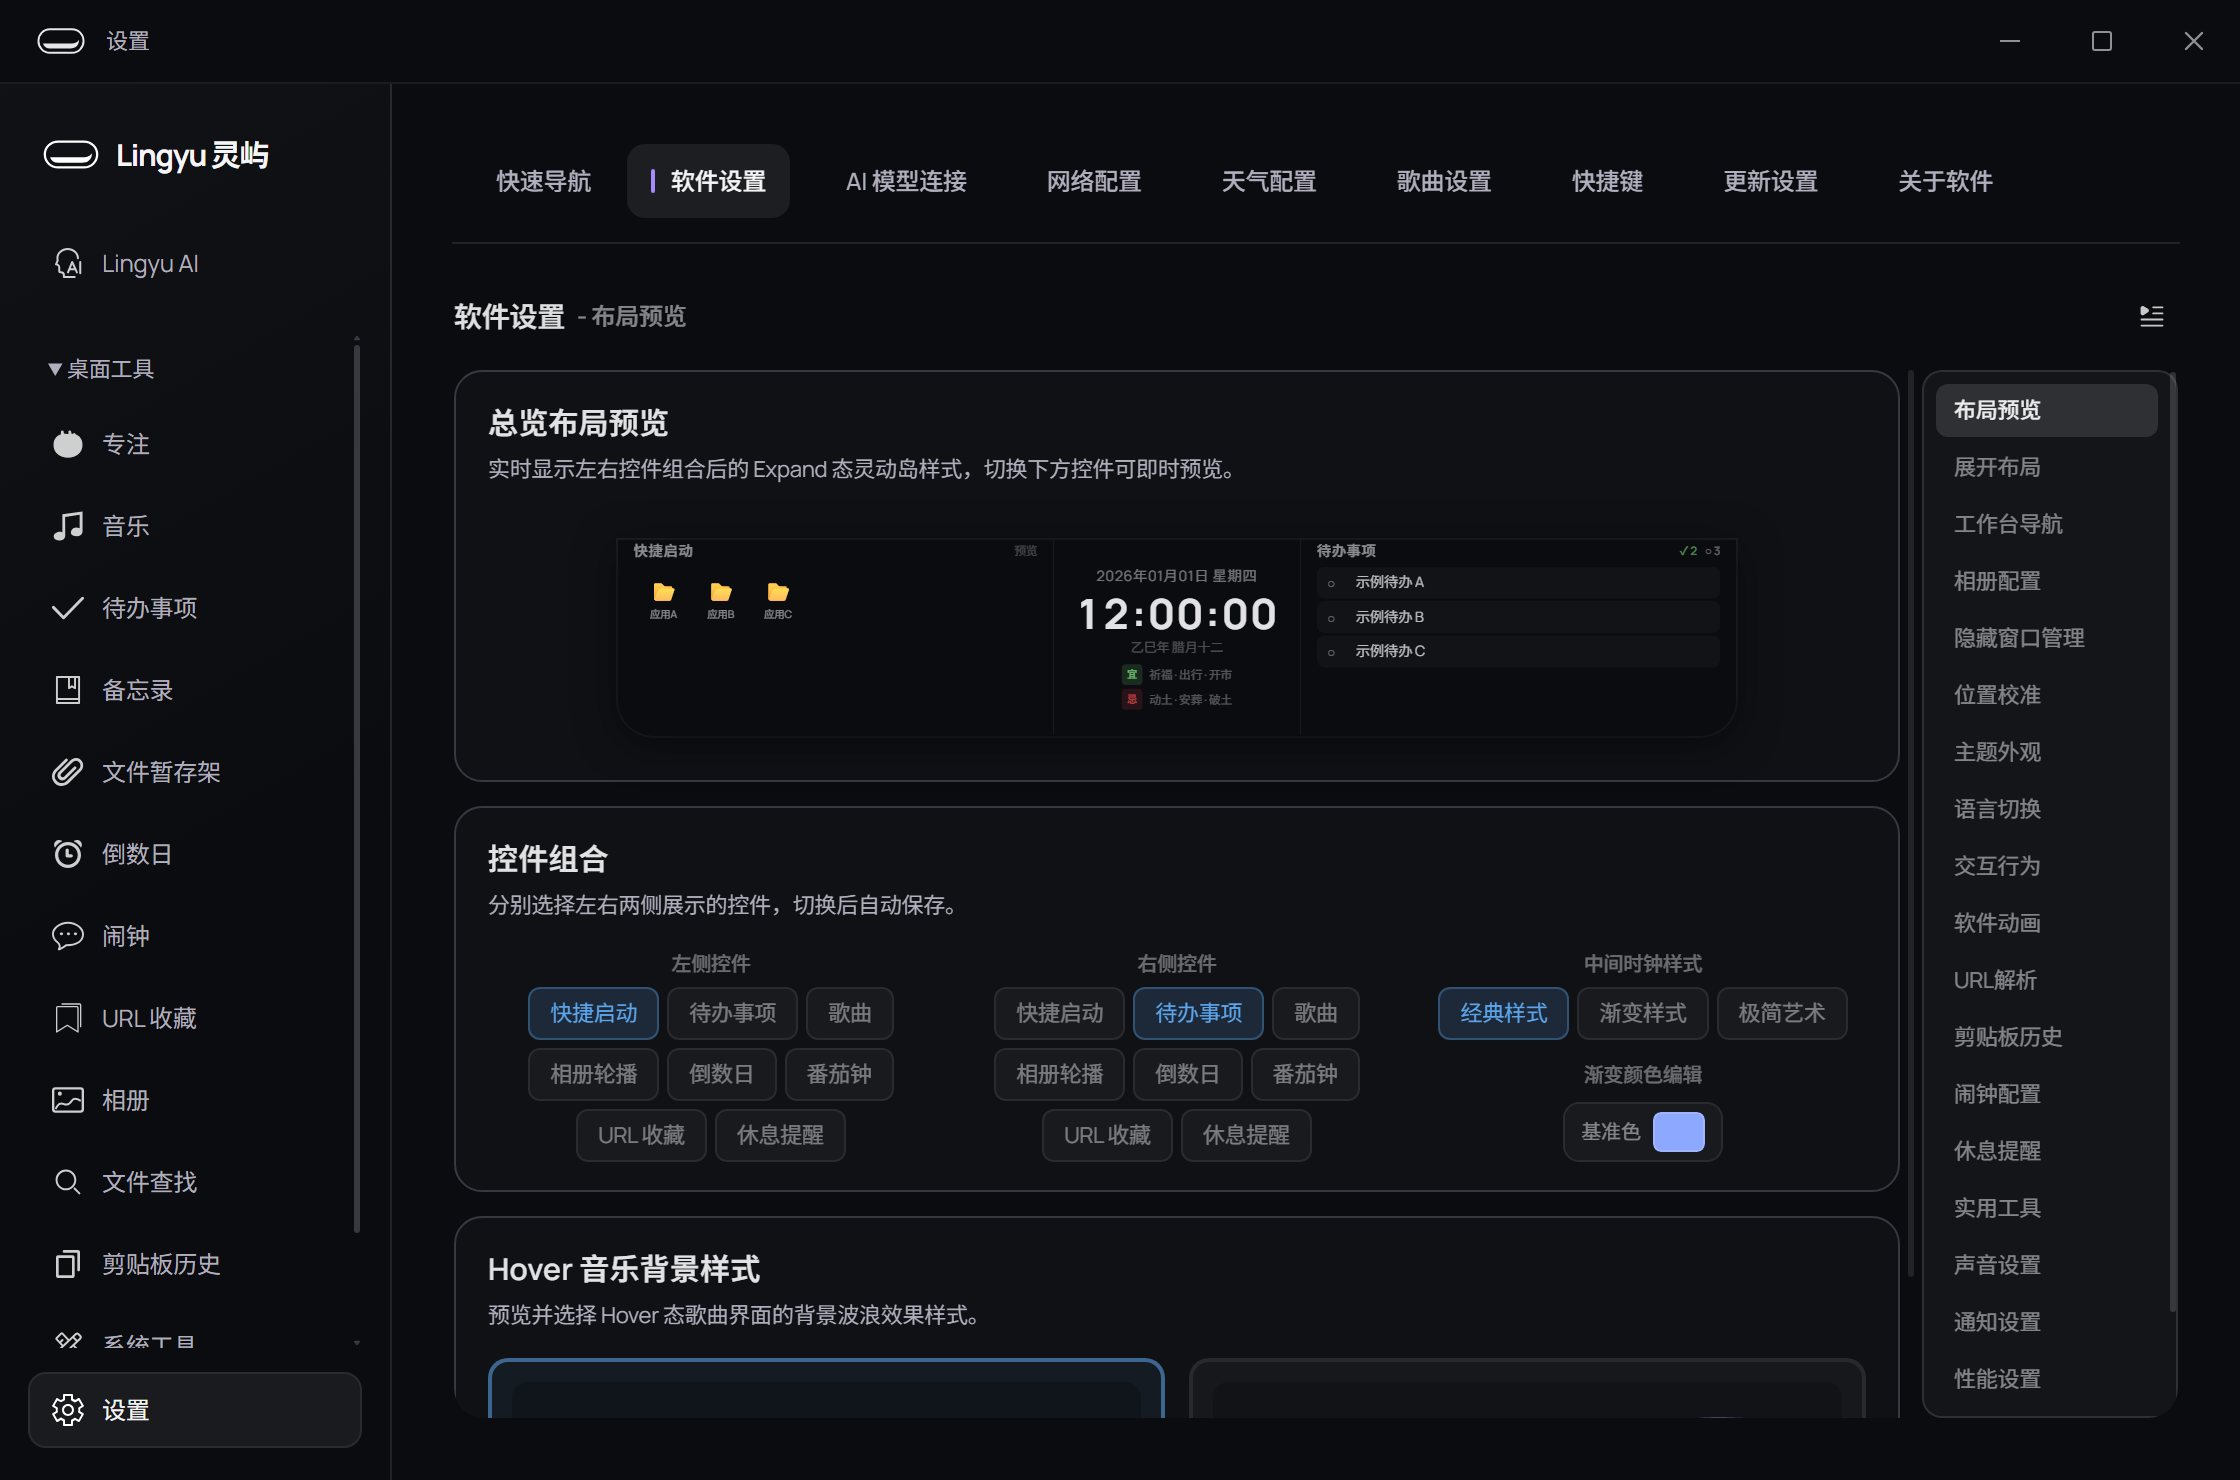Screen dimensions: 2240x1480
Task: Click the 示例待办 A preview item
Action: click(1518, 582)
